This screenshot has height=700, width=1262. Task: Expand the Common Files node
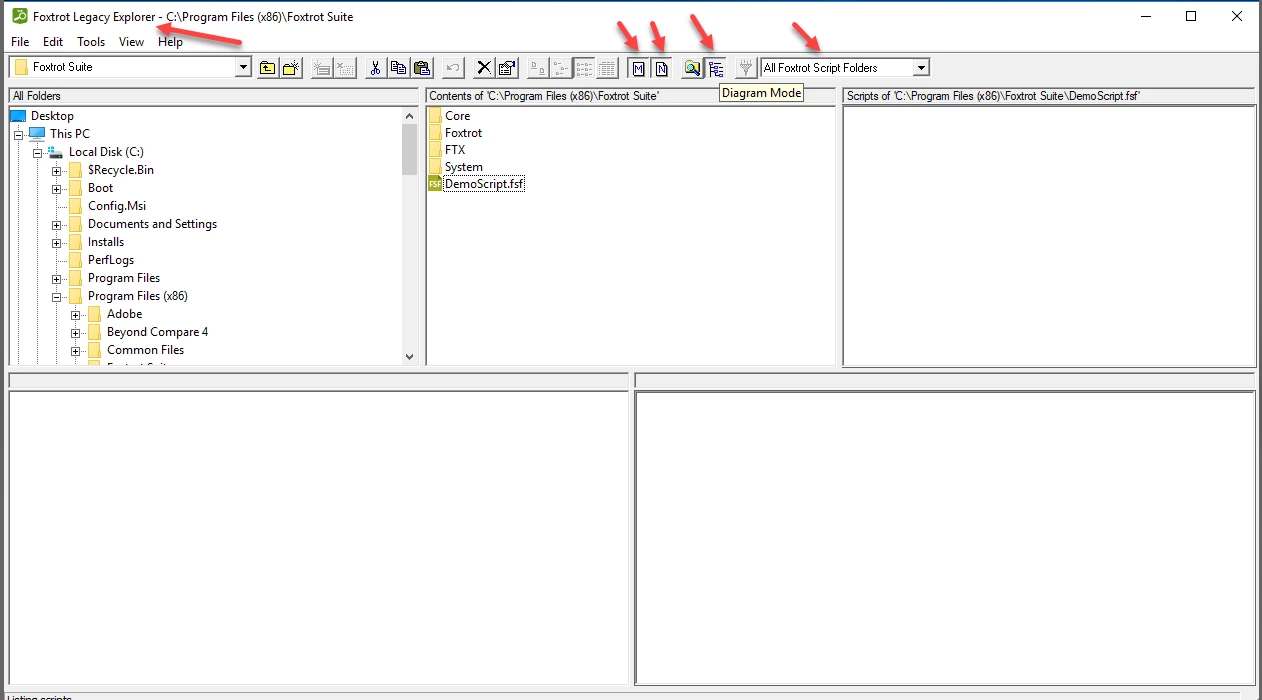(76, 350)
